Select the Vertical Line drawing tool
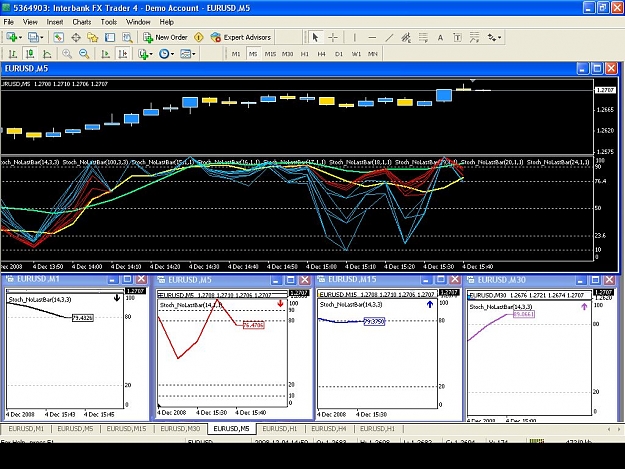 coord(354,37)
